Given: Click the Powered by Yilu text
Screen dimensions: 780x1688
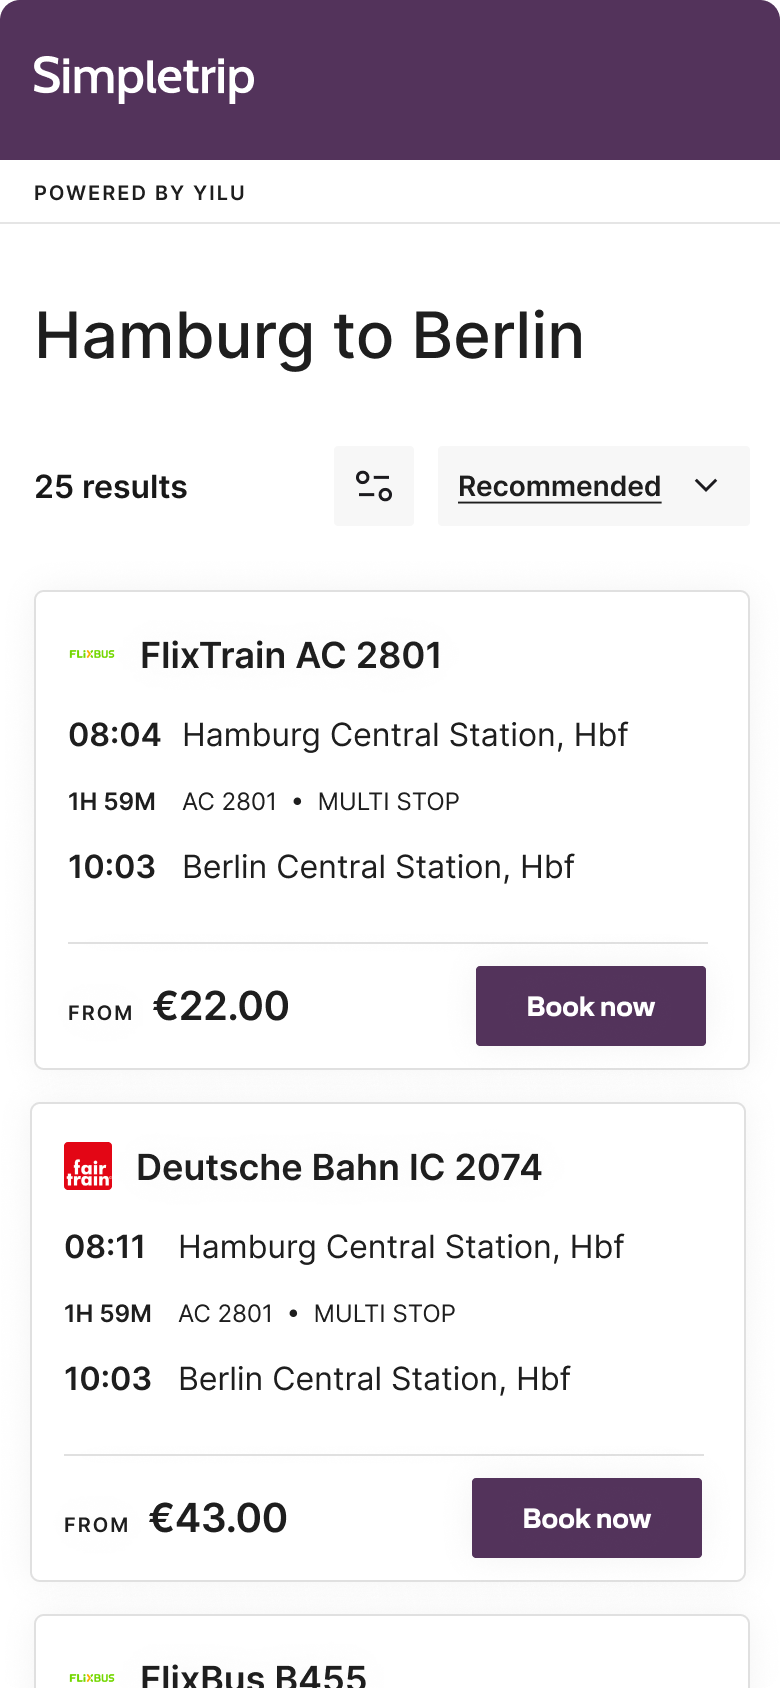Looking at the screenshot, I should (x=140, y=193).
